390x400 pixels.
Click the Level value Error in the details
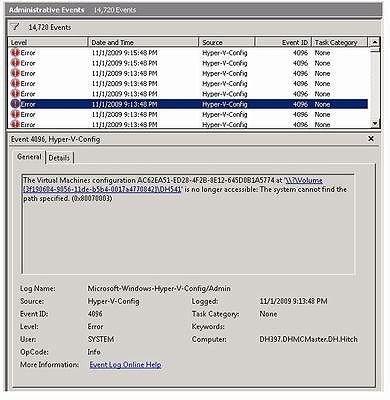[x=95, y=327]
